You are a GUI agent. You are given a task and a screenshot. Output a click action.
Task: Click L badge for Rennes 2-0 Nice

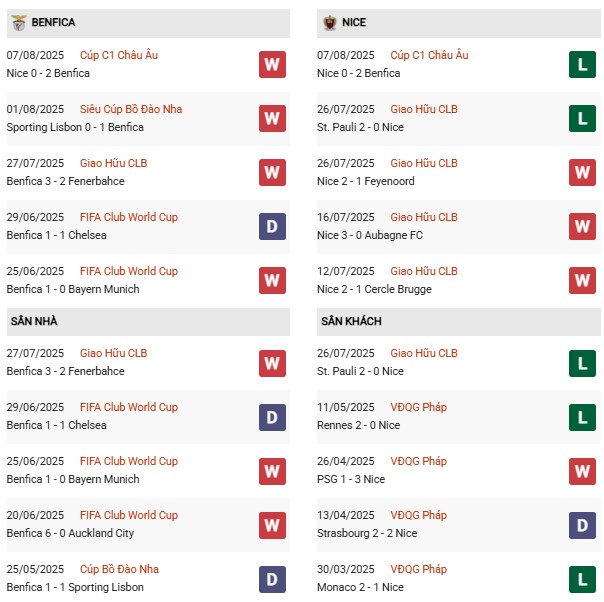pos(582,416)
